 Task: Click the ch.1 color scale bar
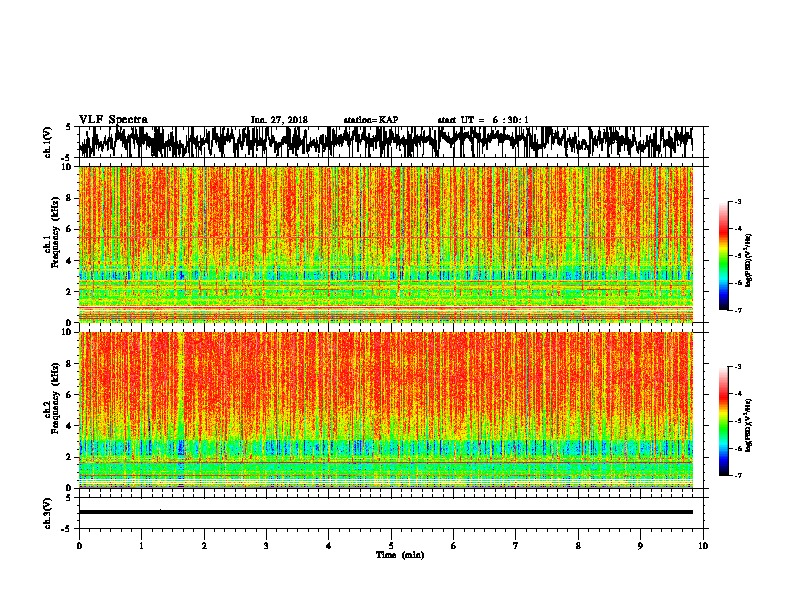(724, 256)
